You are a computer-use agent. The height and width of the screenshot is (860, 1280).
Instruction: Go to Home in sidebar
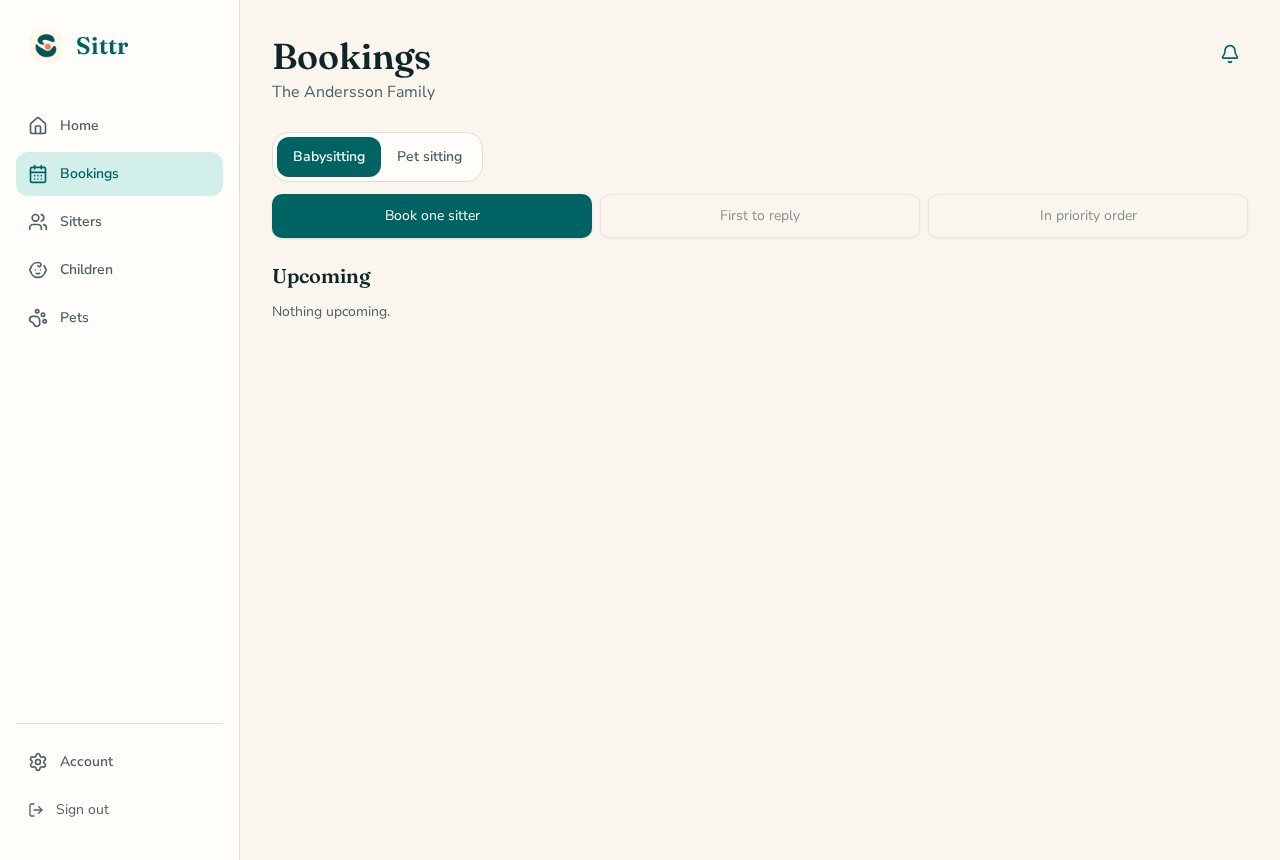click(119, 126)
